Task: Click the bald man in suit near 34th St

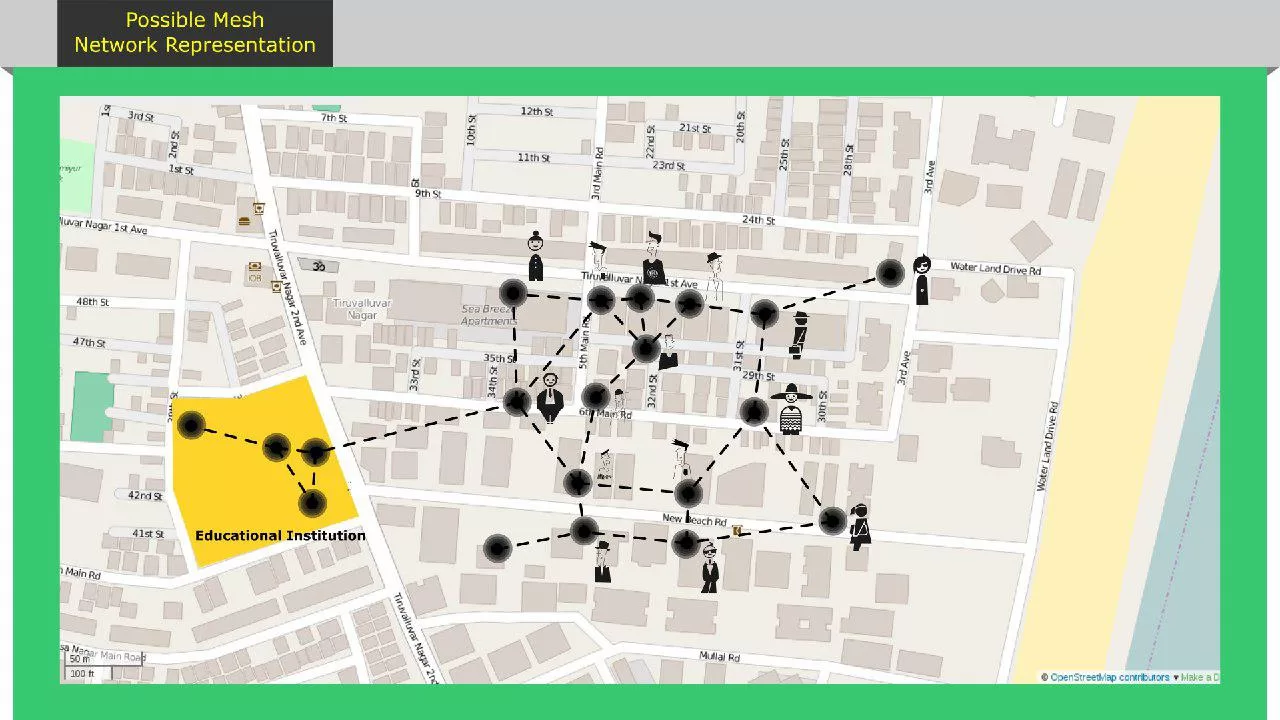Action: click(x=549, y=397)
